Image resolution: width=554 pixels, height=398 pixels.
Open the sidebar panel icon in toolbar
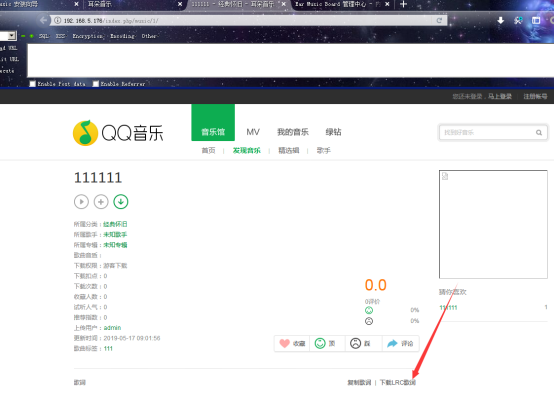pos(536,21)
